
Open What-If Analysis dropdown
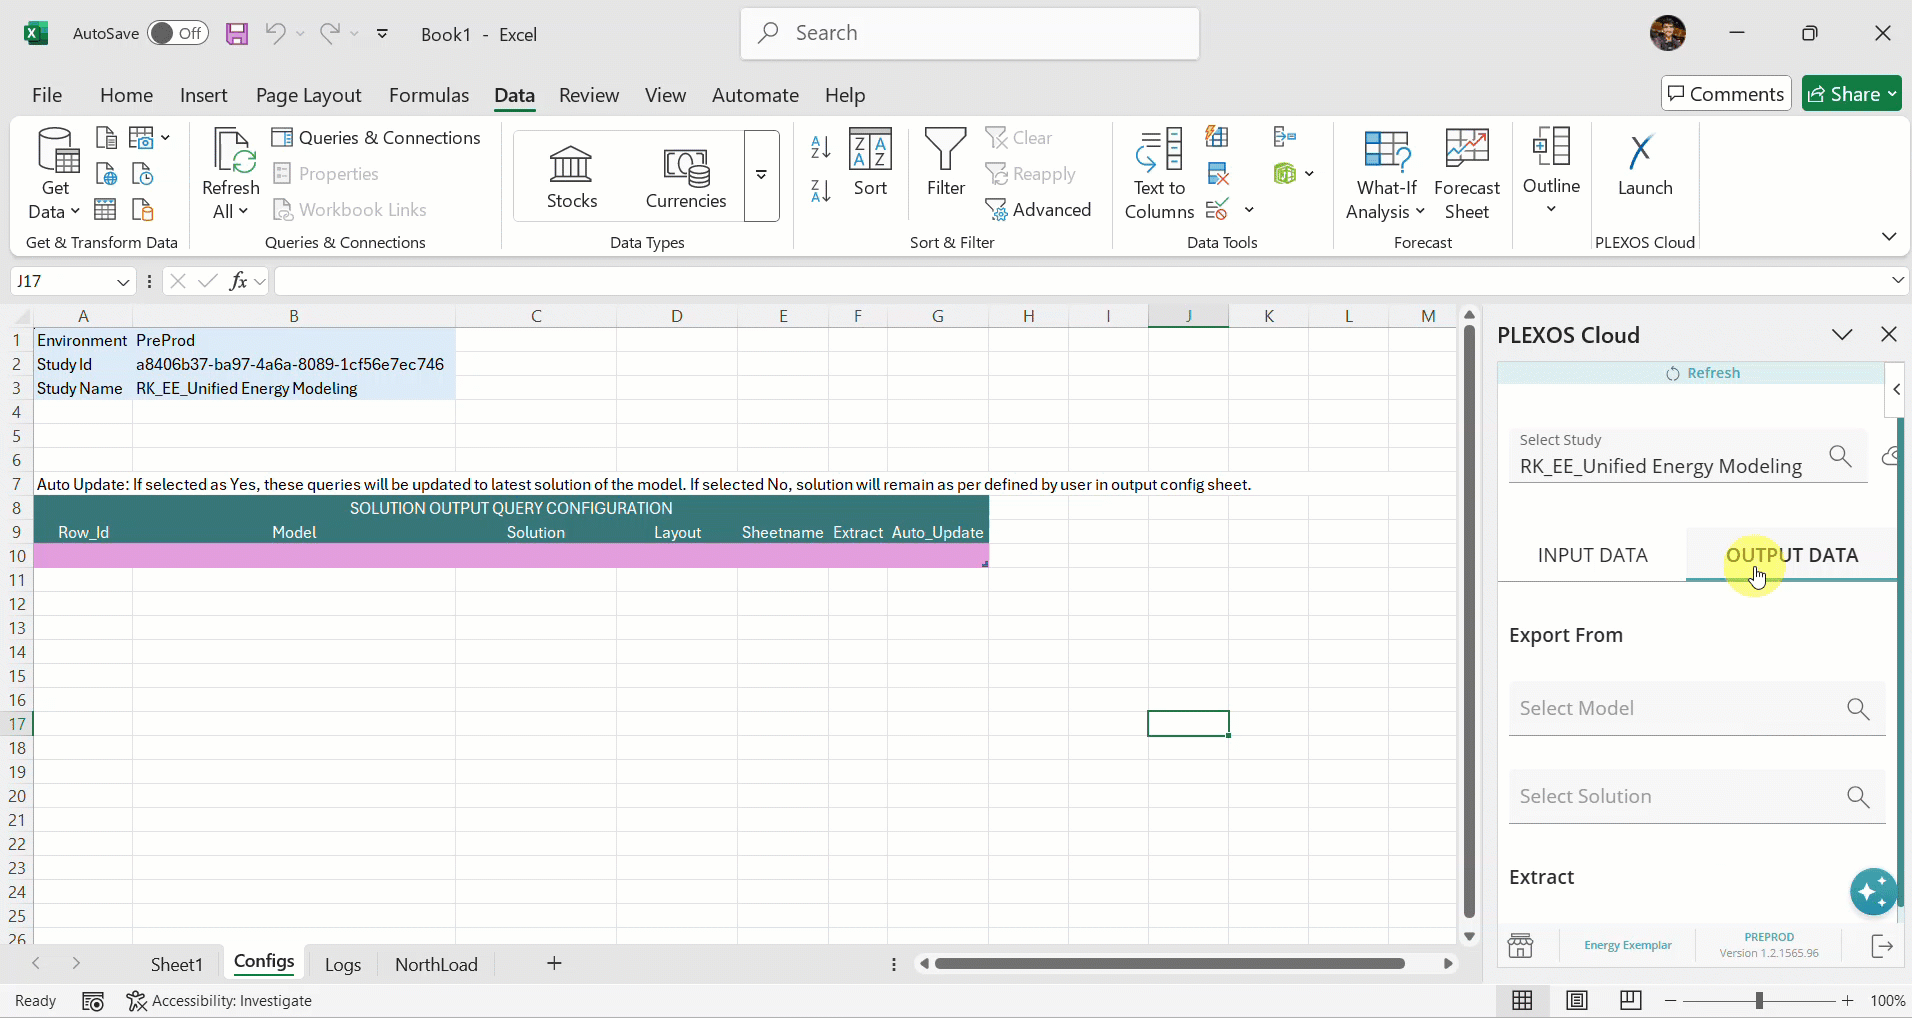pyautogui.click(x=1386, y=174)
